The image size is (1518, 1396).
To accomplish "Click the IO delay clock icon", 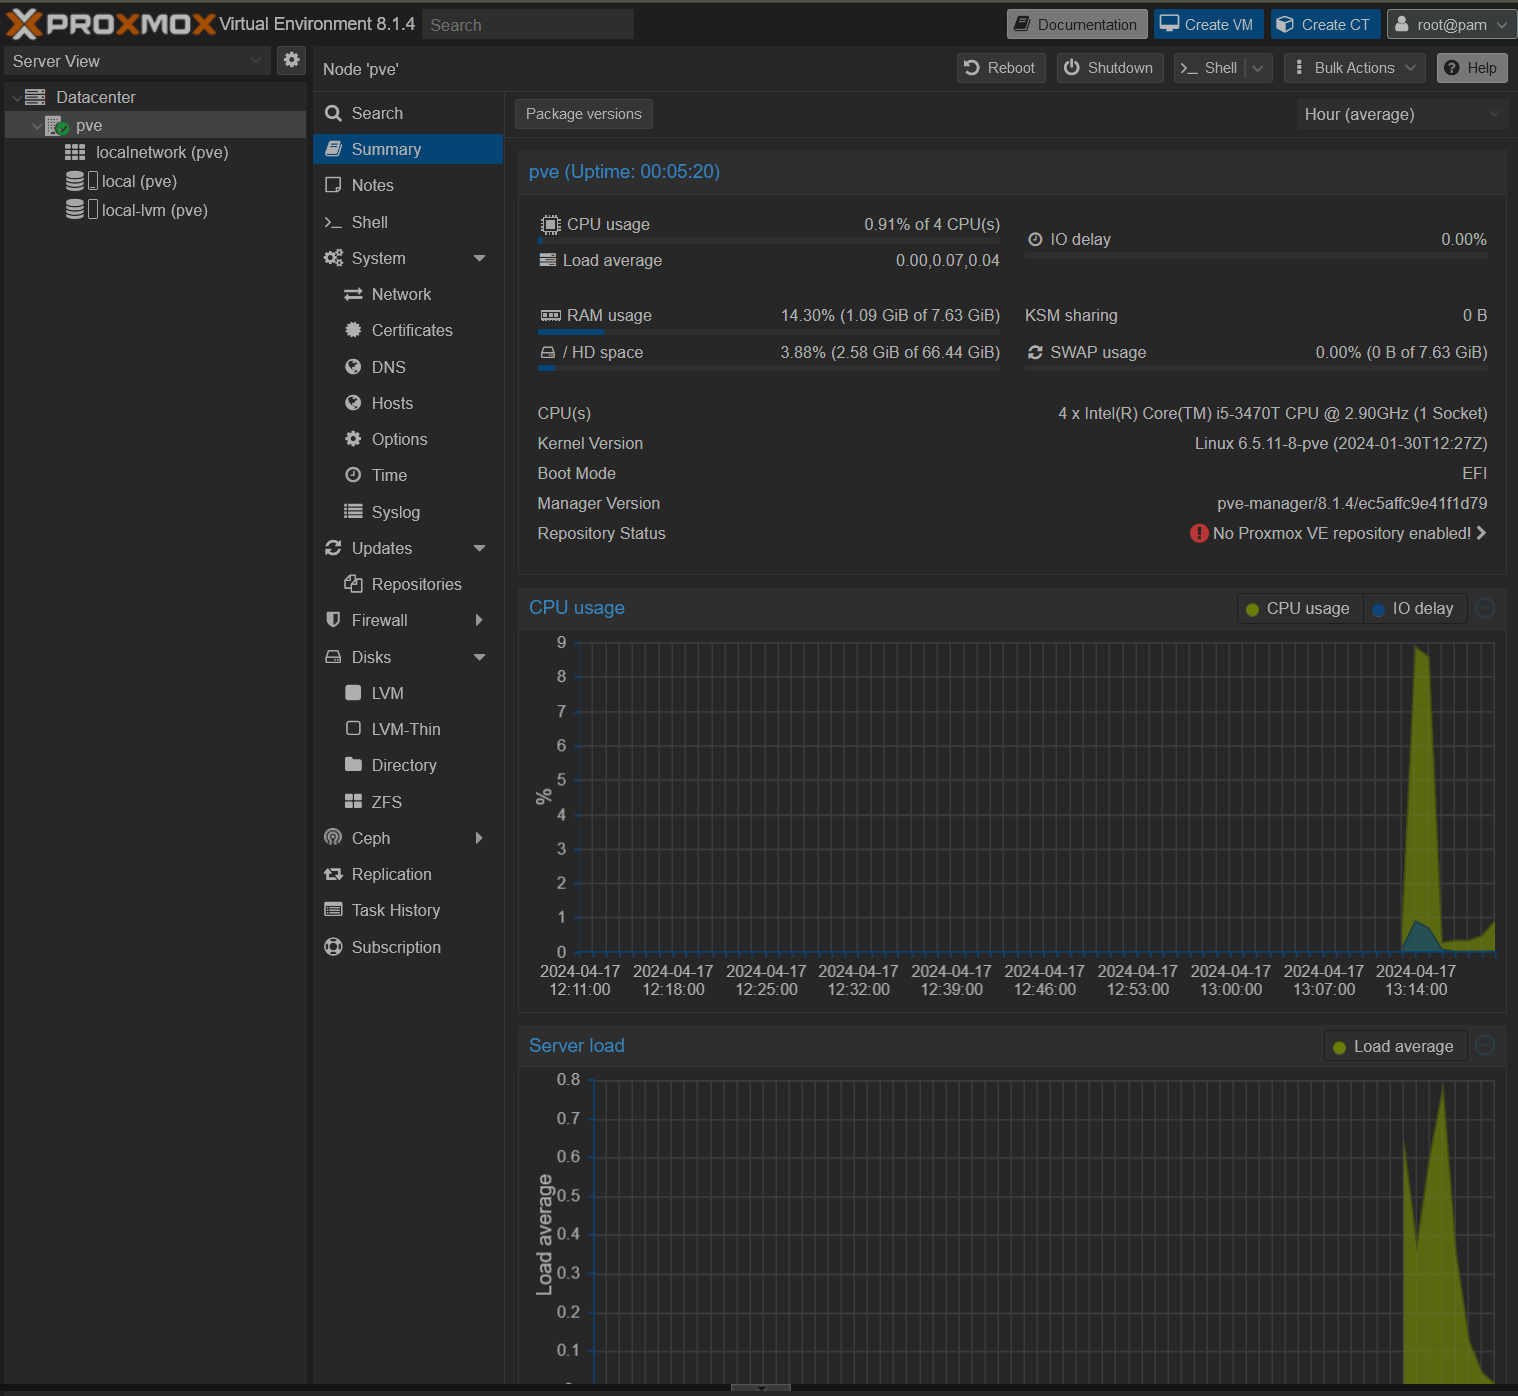I will 1035,239.
